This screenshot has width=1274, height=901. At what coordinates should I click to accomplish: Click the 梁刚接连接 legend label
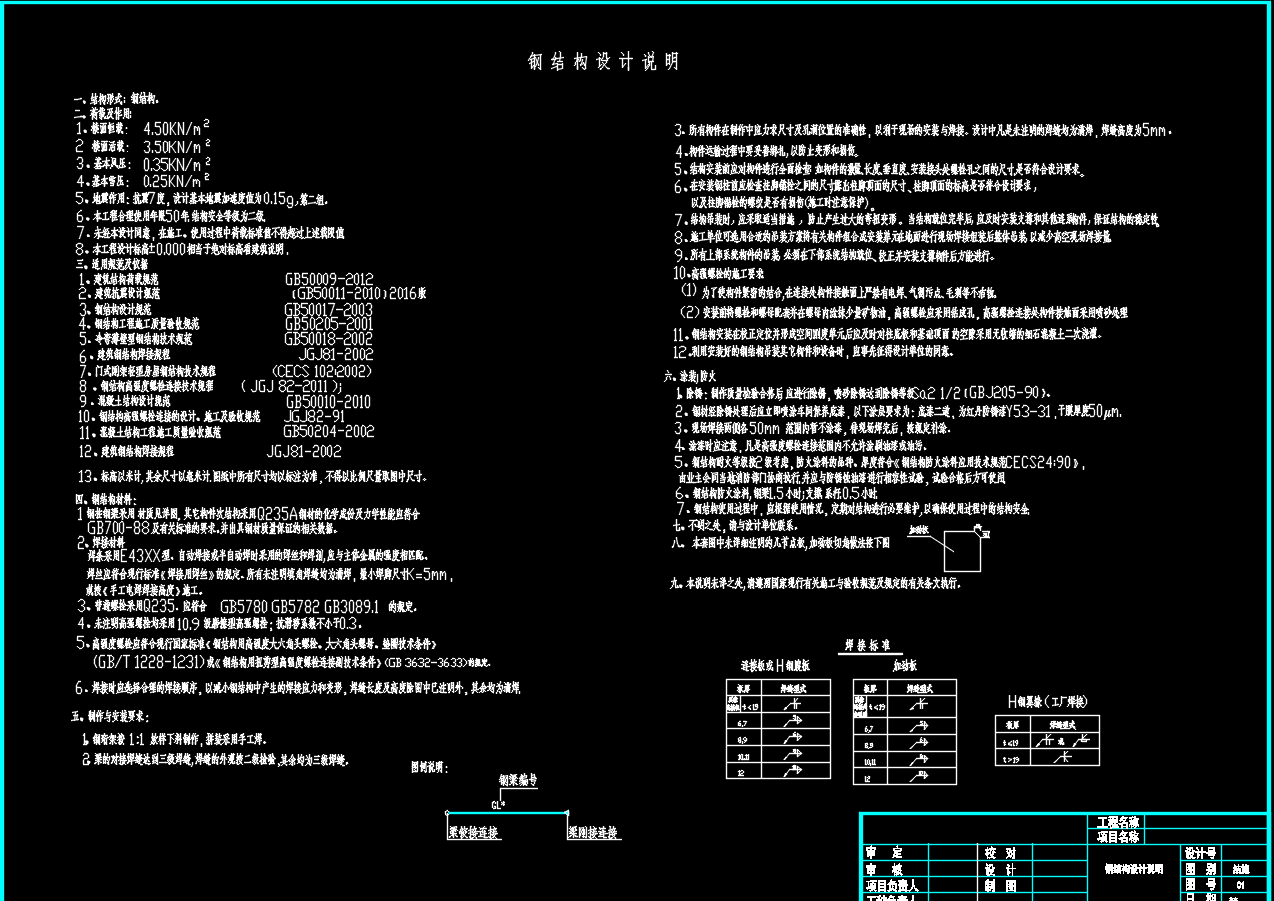(x=593, y=833)
